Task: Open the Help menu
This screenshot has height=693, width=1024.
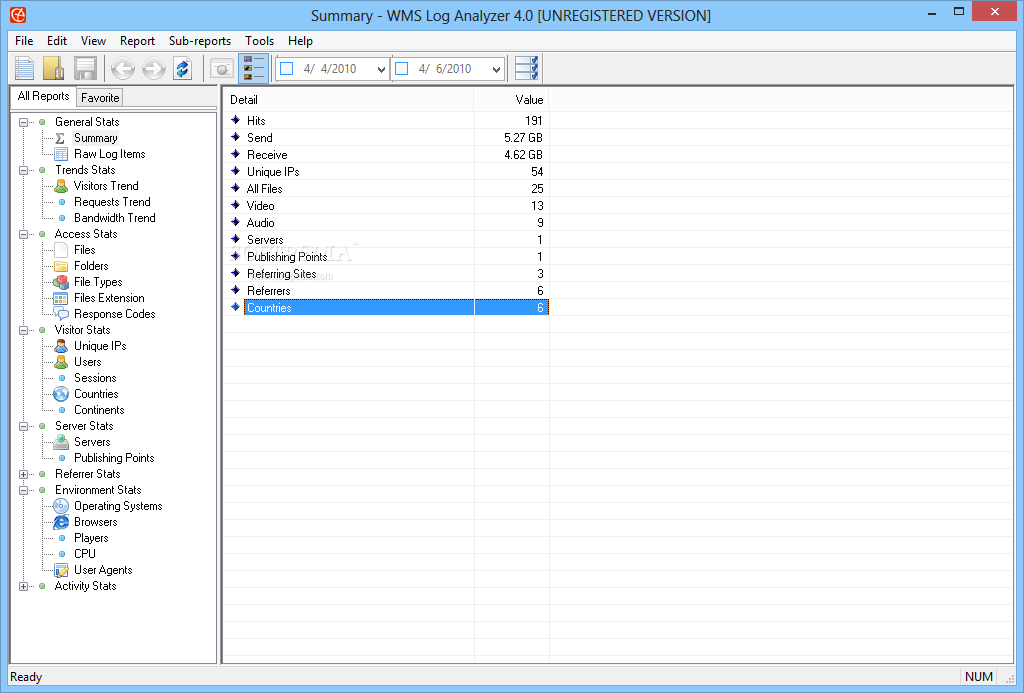Action: point(300,40)
